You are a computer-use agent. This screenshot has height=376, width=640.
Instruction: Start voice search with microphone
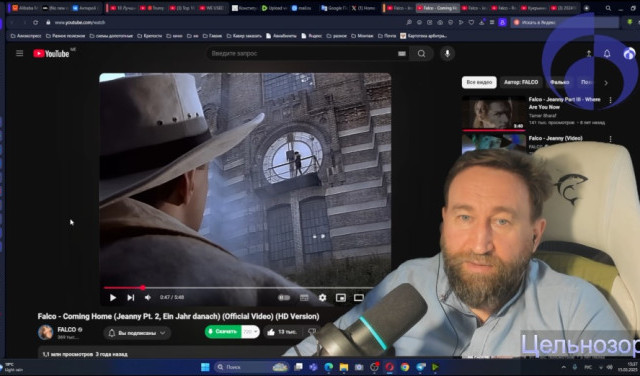point(447,53)
